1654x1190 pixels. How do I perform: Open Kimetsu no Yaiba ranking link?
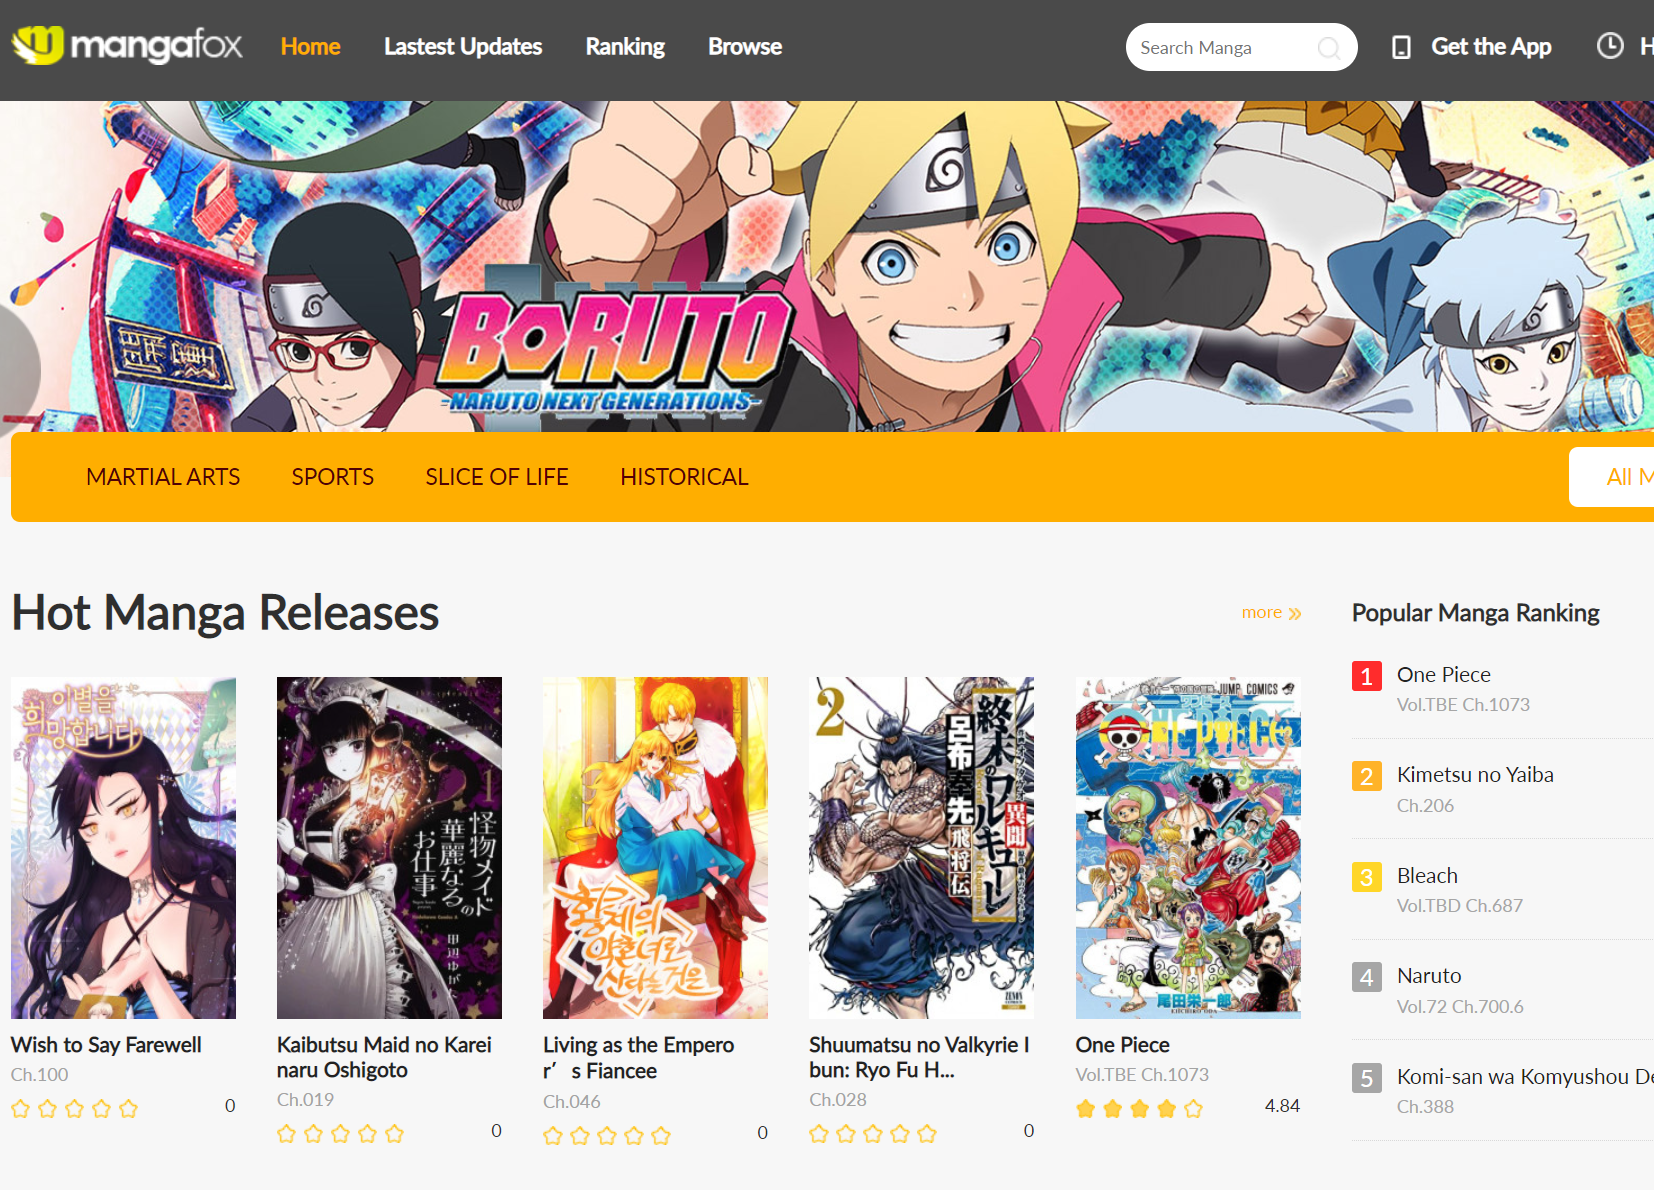coord(1475,774)
